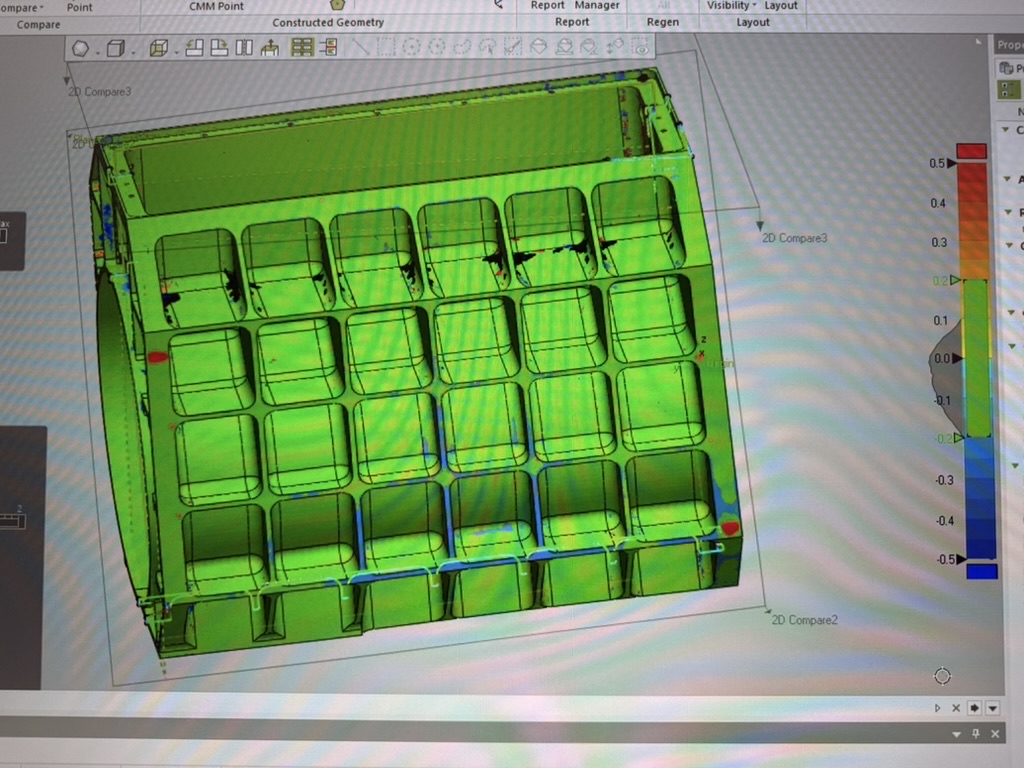
Task: Toggle the auto-hide pin on the lower panel
Action: click(x=976, y=733)
